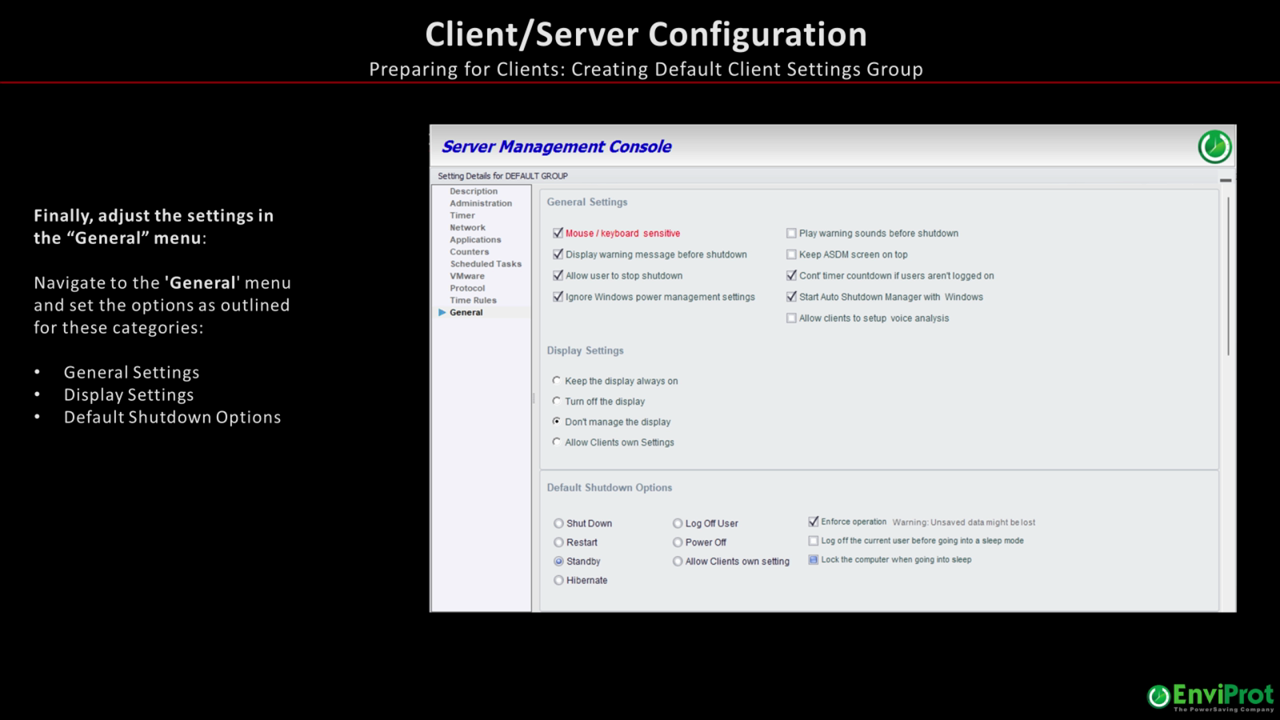Enable Play warning sounds before shutdown
The width and height of the screenshot is (1280, 720).
[791, 233]
